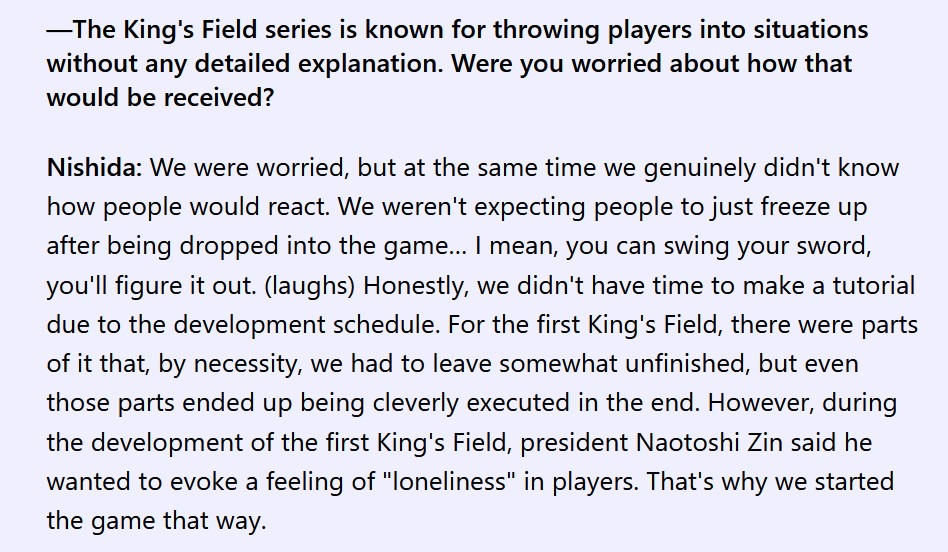Click the word "evoke"

pyautogui.click(x=190, y=482)
